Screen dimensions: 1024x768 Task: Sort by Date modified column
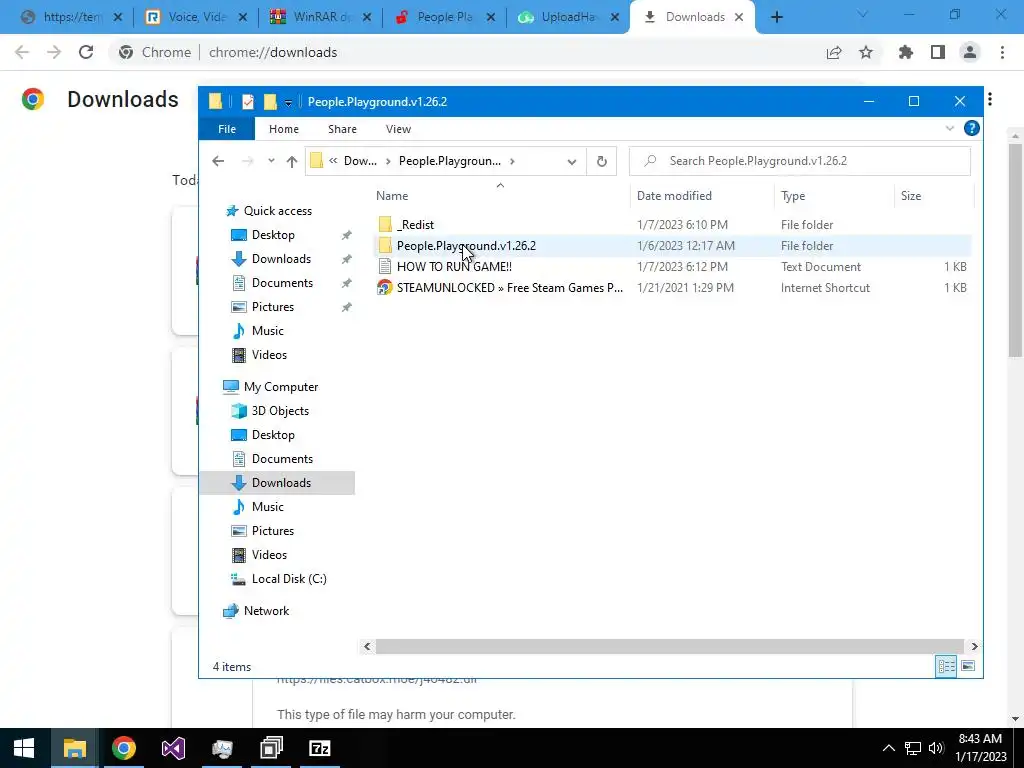(702, 196)
